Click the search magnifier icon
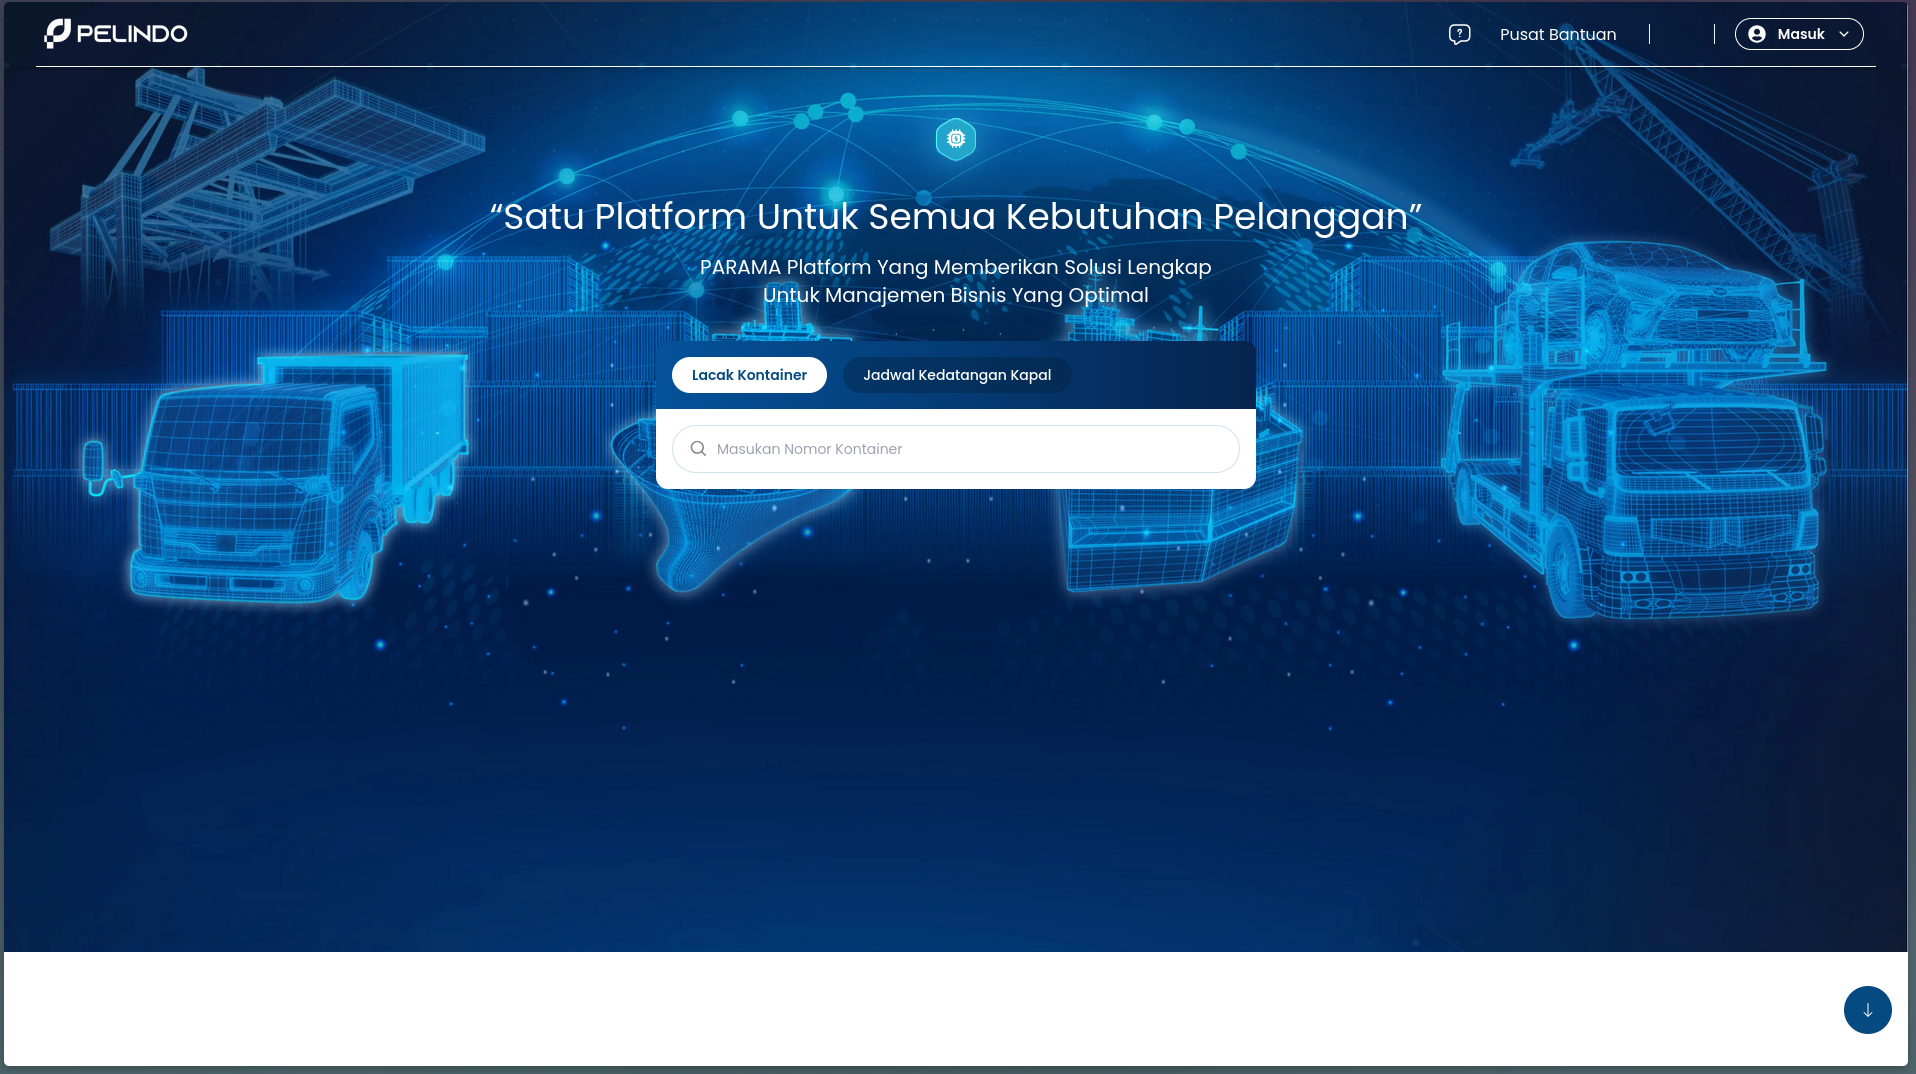Image resolution: width=1916 pixels, height=1074 pixels. (698, 449)
